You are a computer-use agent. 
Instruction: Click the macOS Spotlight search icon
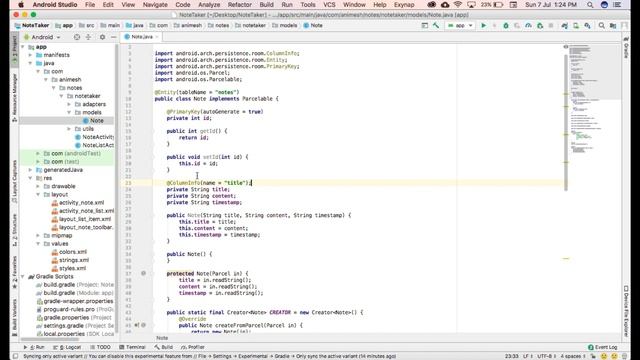tap(590, 5)
